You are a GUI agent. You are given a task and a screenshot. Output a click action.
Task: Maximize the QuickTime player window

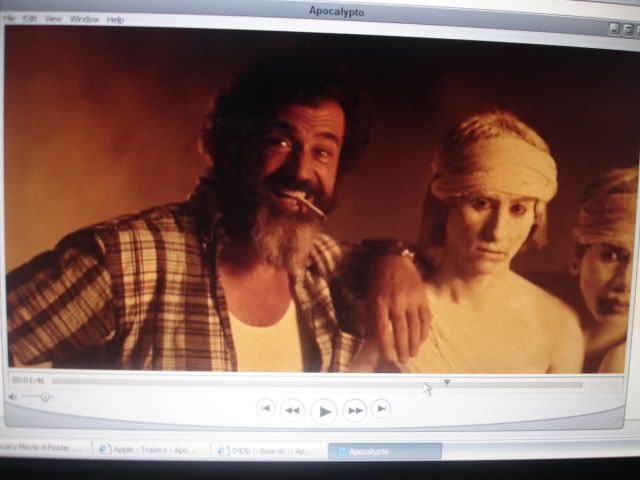pos(628,30)
